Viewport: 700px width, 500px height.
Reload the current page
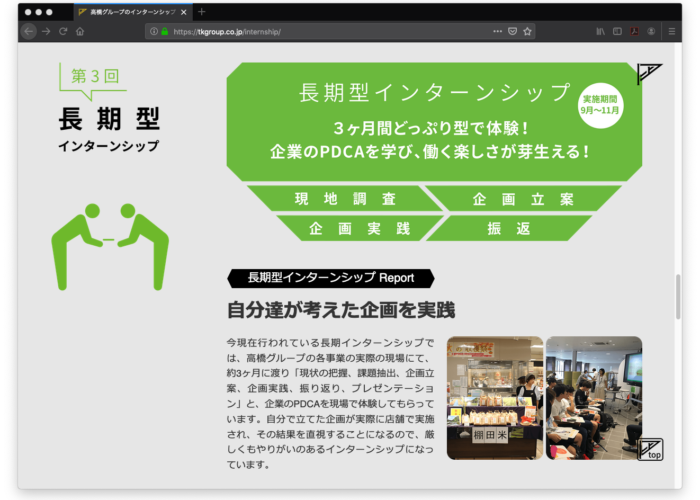[63, 31]
